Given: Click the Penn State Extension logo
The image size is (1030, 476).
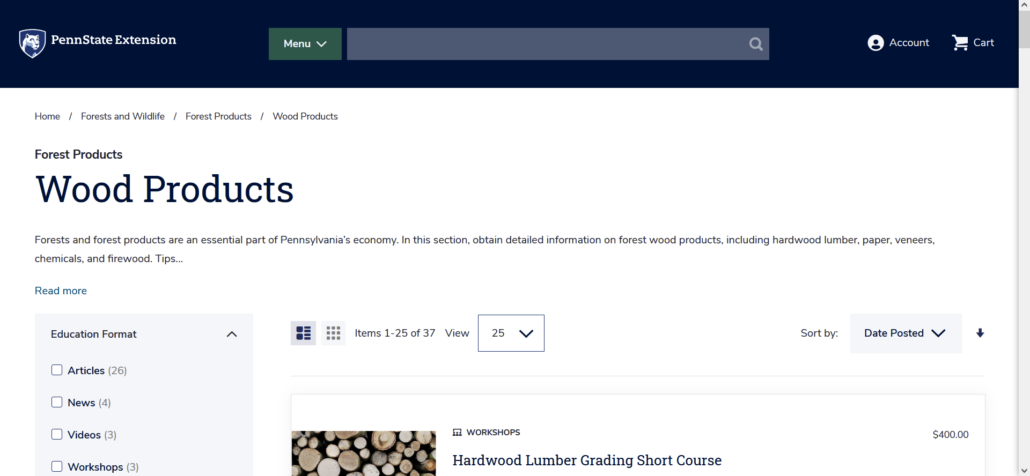Looking at the screenshot, I should tap(97, 43).
